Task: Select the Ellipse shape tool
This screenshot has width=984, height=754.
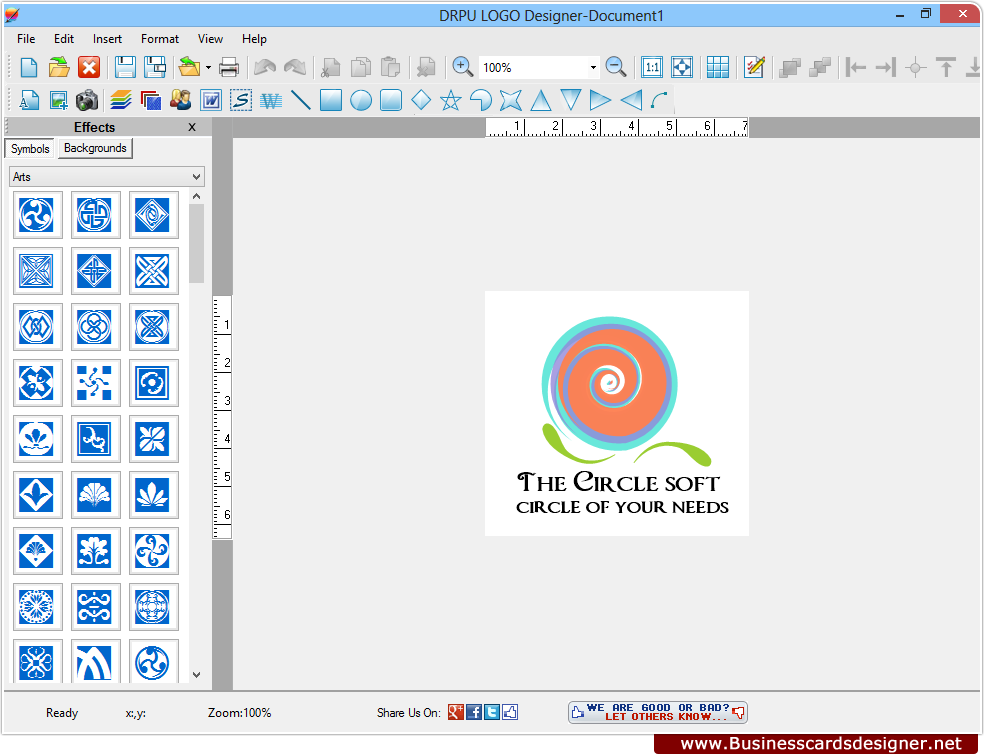Action: tap(361, 100)
